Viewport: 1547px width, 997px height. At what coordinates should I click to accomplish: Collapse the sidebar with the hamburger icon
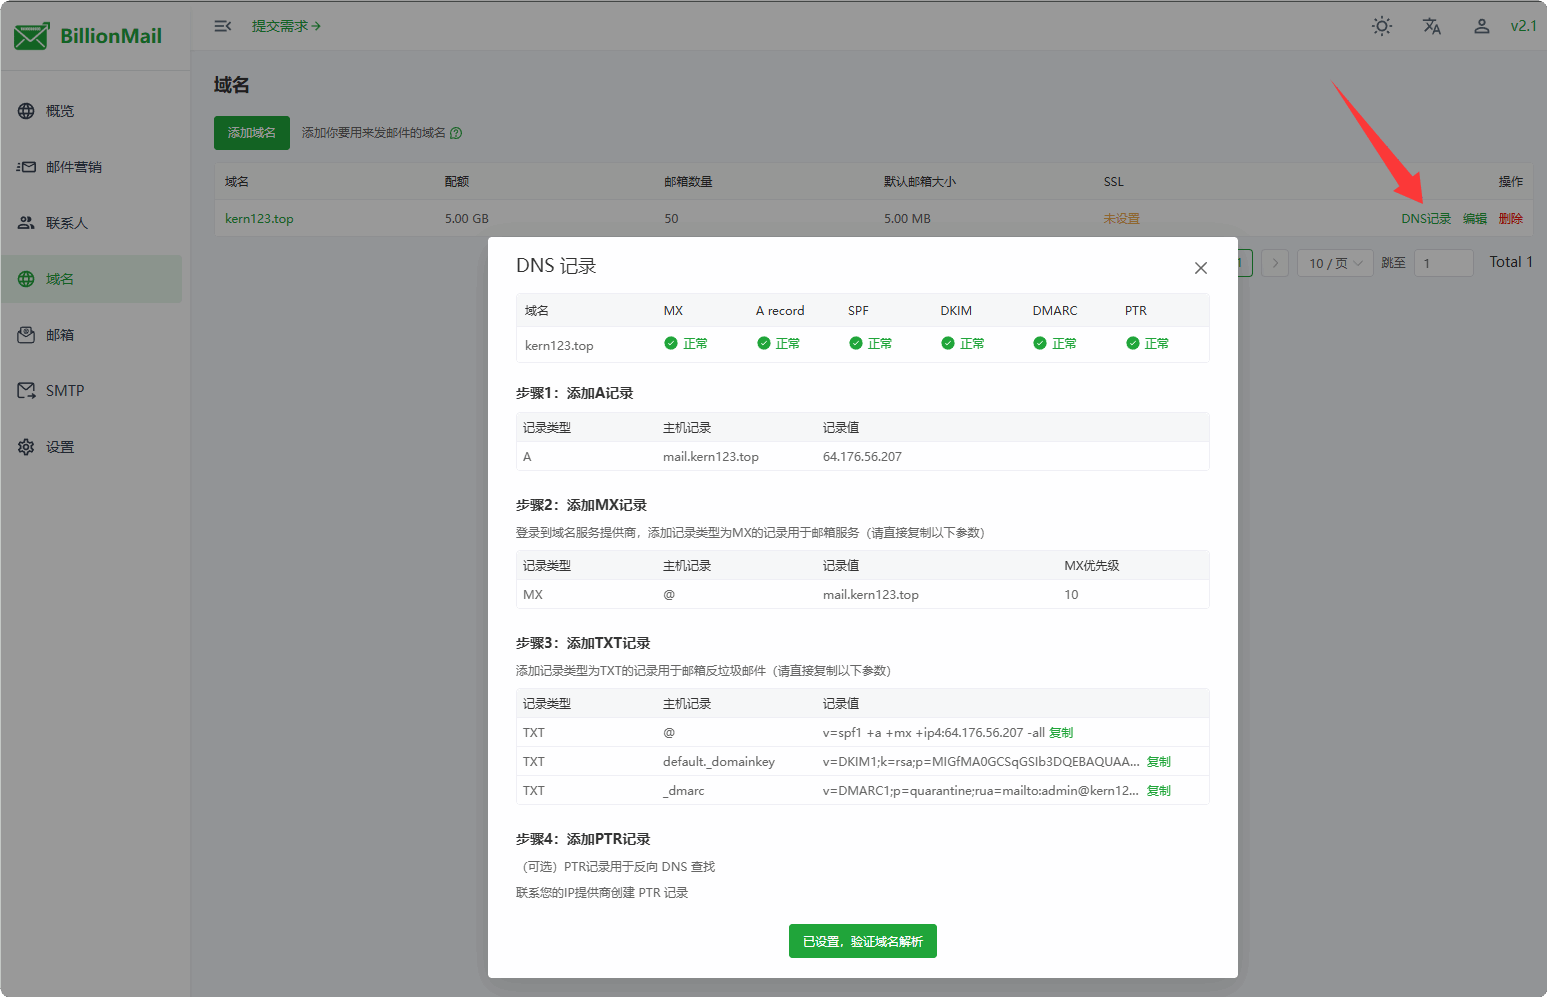222,26
